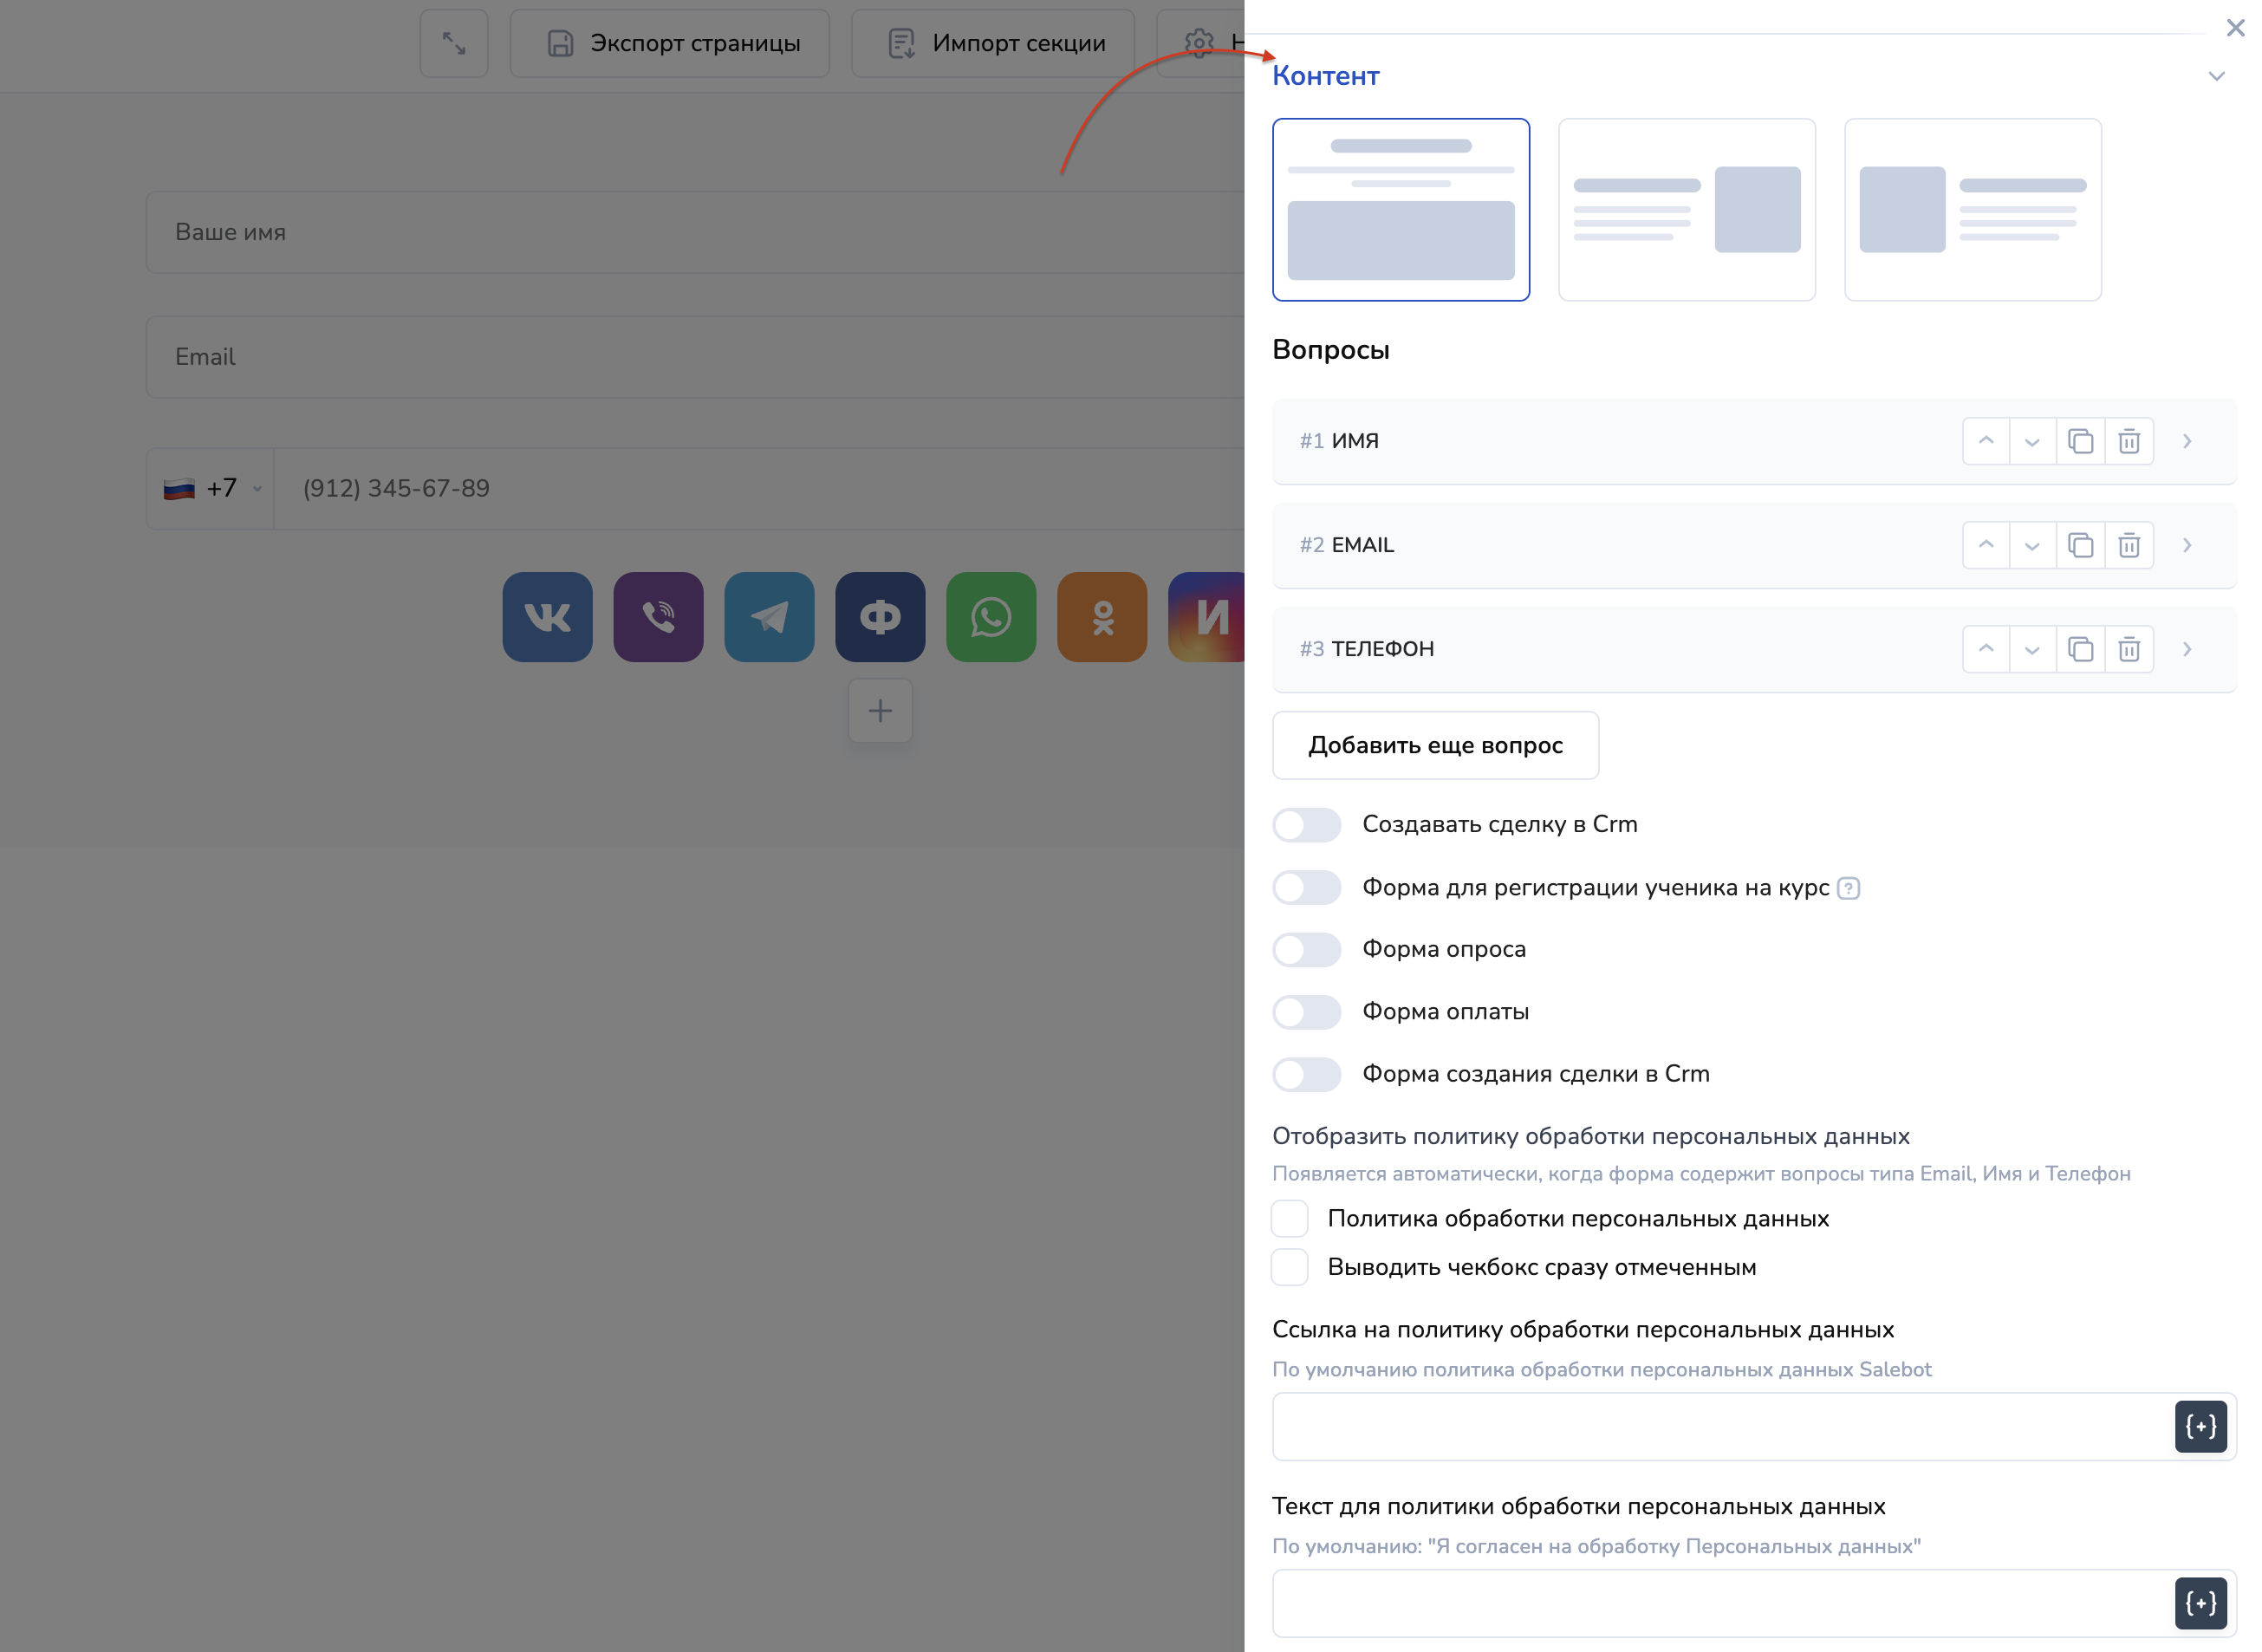The image size is (2262, 1652).
Task: Click the Telegram messenger icon
Action: [x=769, y=617]
